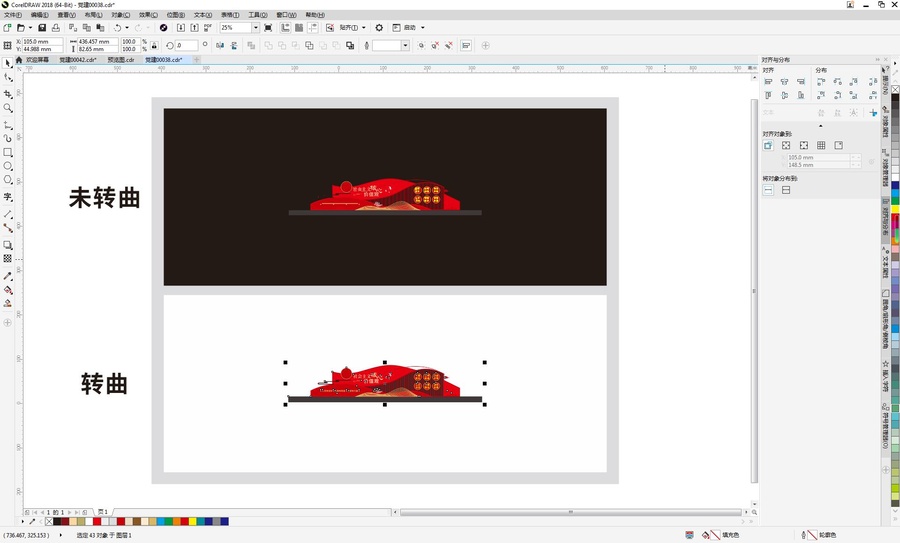Expand status bar info flyout arrow
Image resolution: width=900 pixels, height=543 pixels.
click(60, 535)
